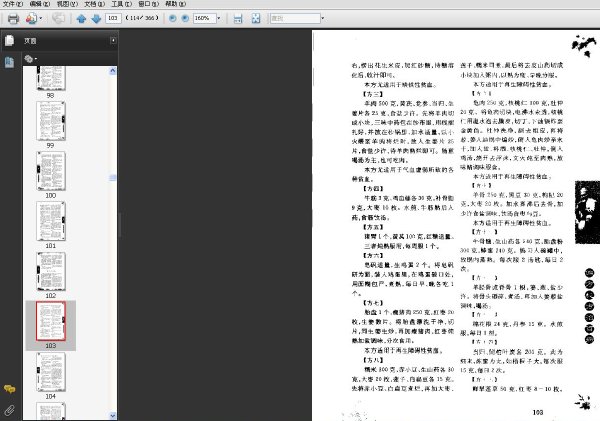Click the zoom out round button
The height and width of the screenshot is (421, 600).
tap(173, 18)
